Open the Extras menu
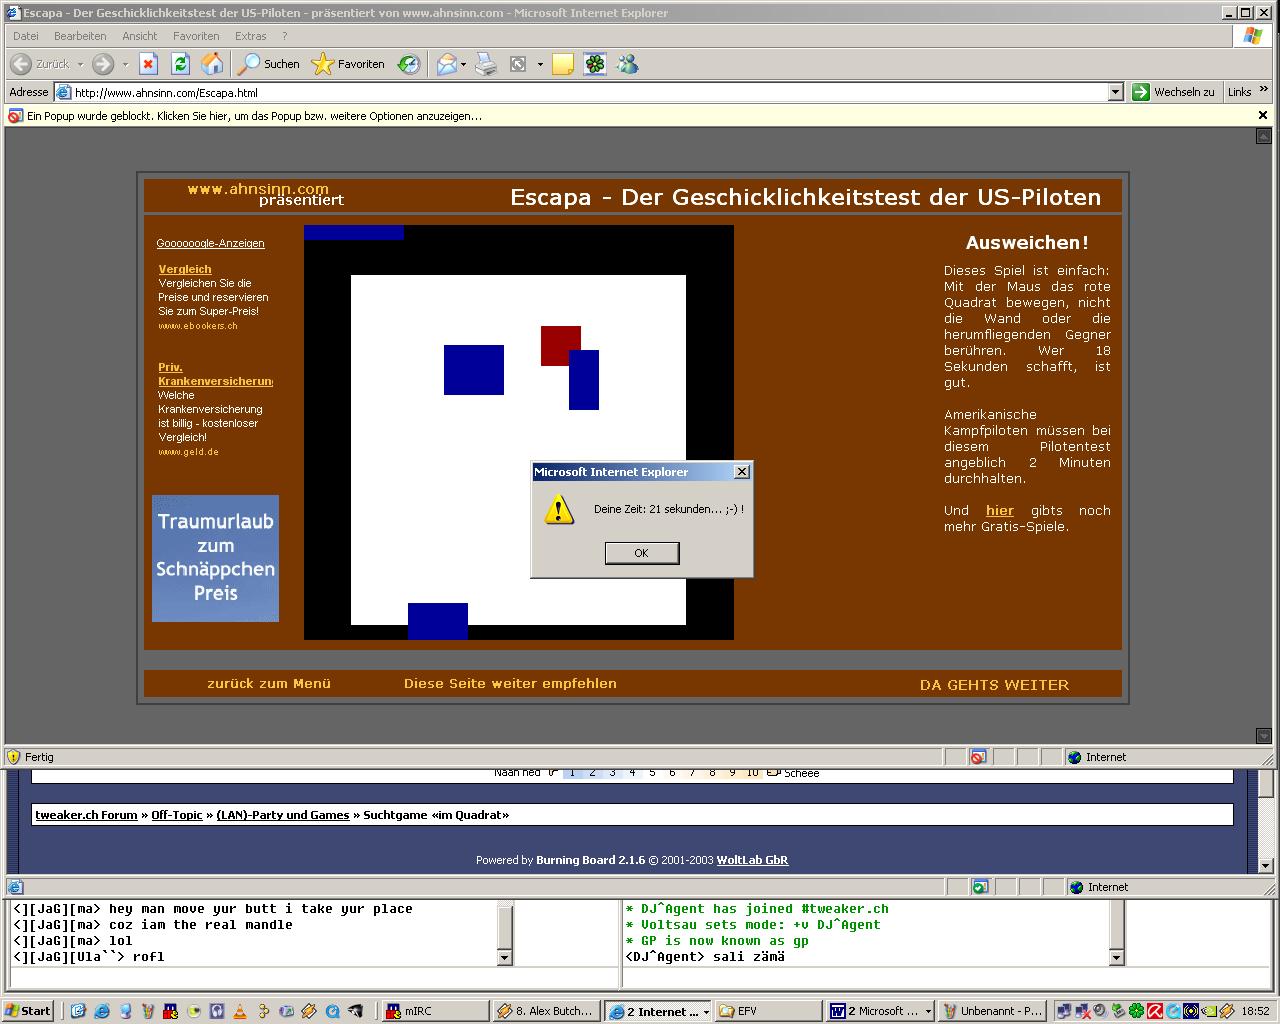This screenshot has width=1280, height=1024. click(x=250, y=36)
